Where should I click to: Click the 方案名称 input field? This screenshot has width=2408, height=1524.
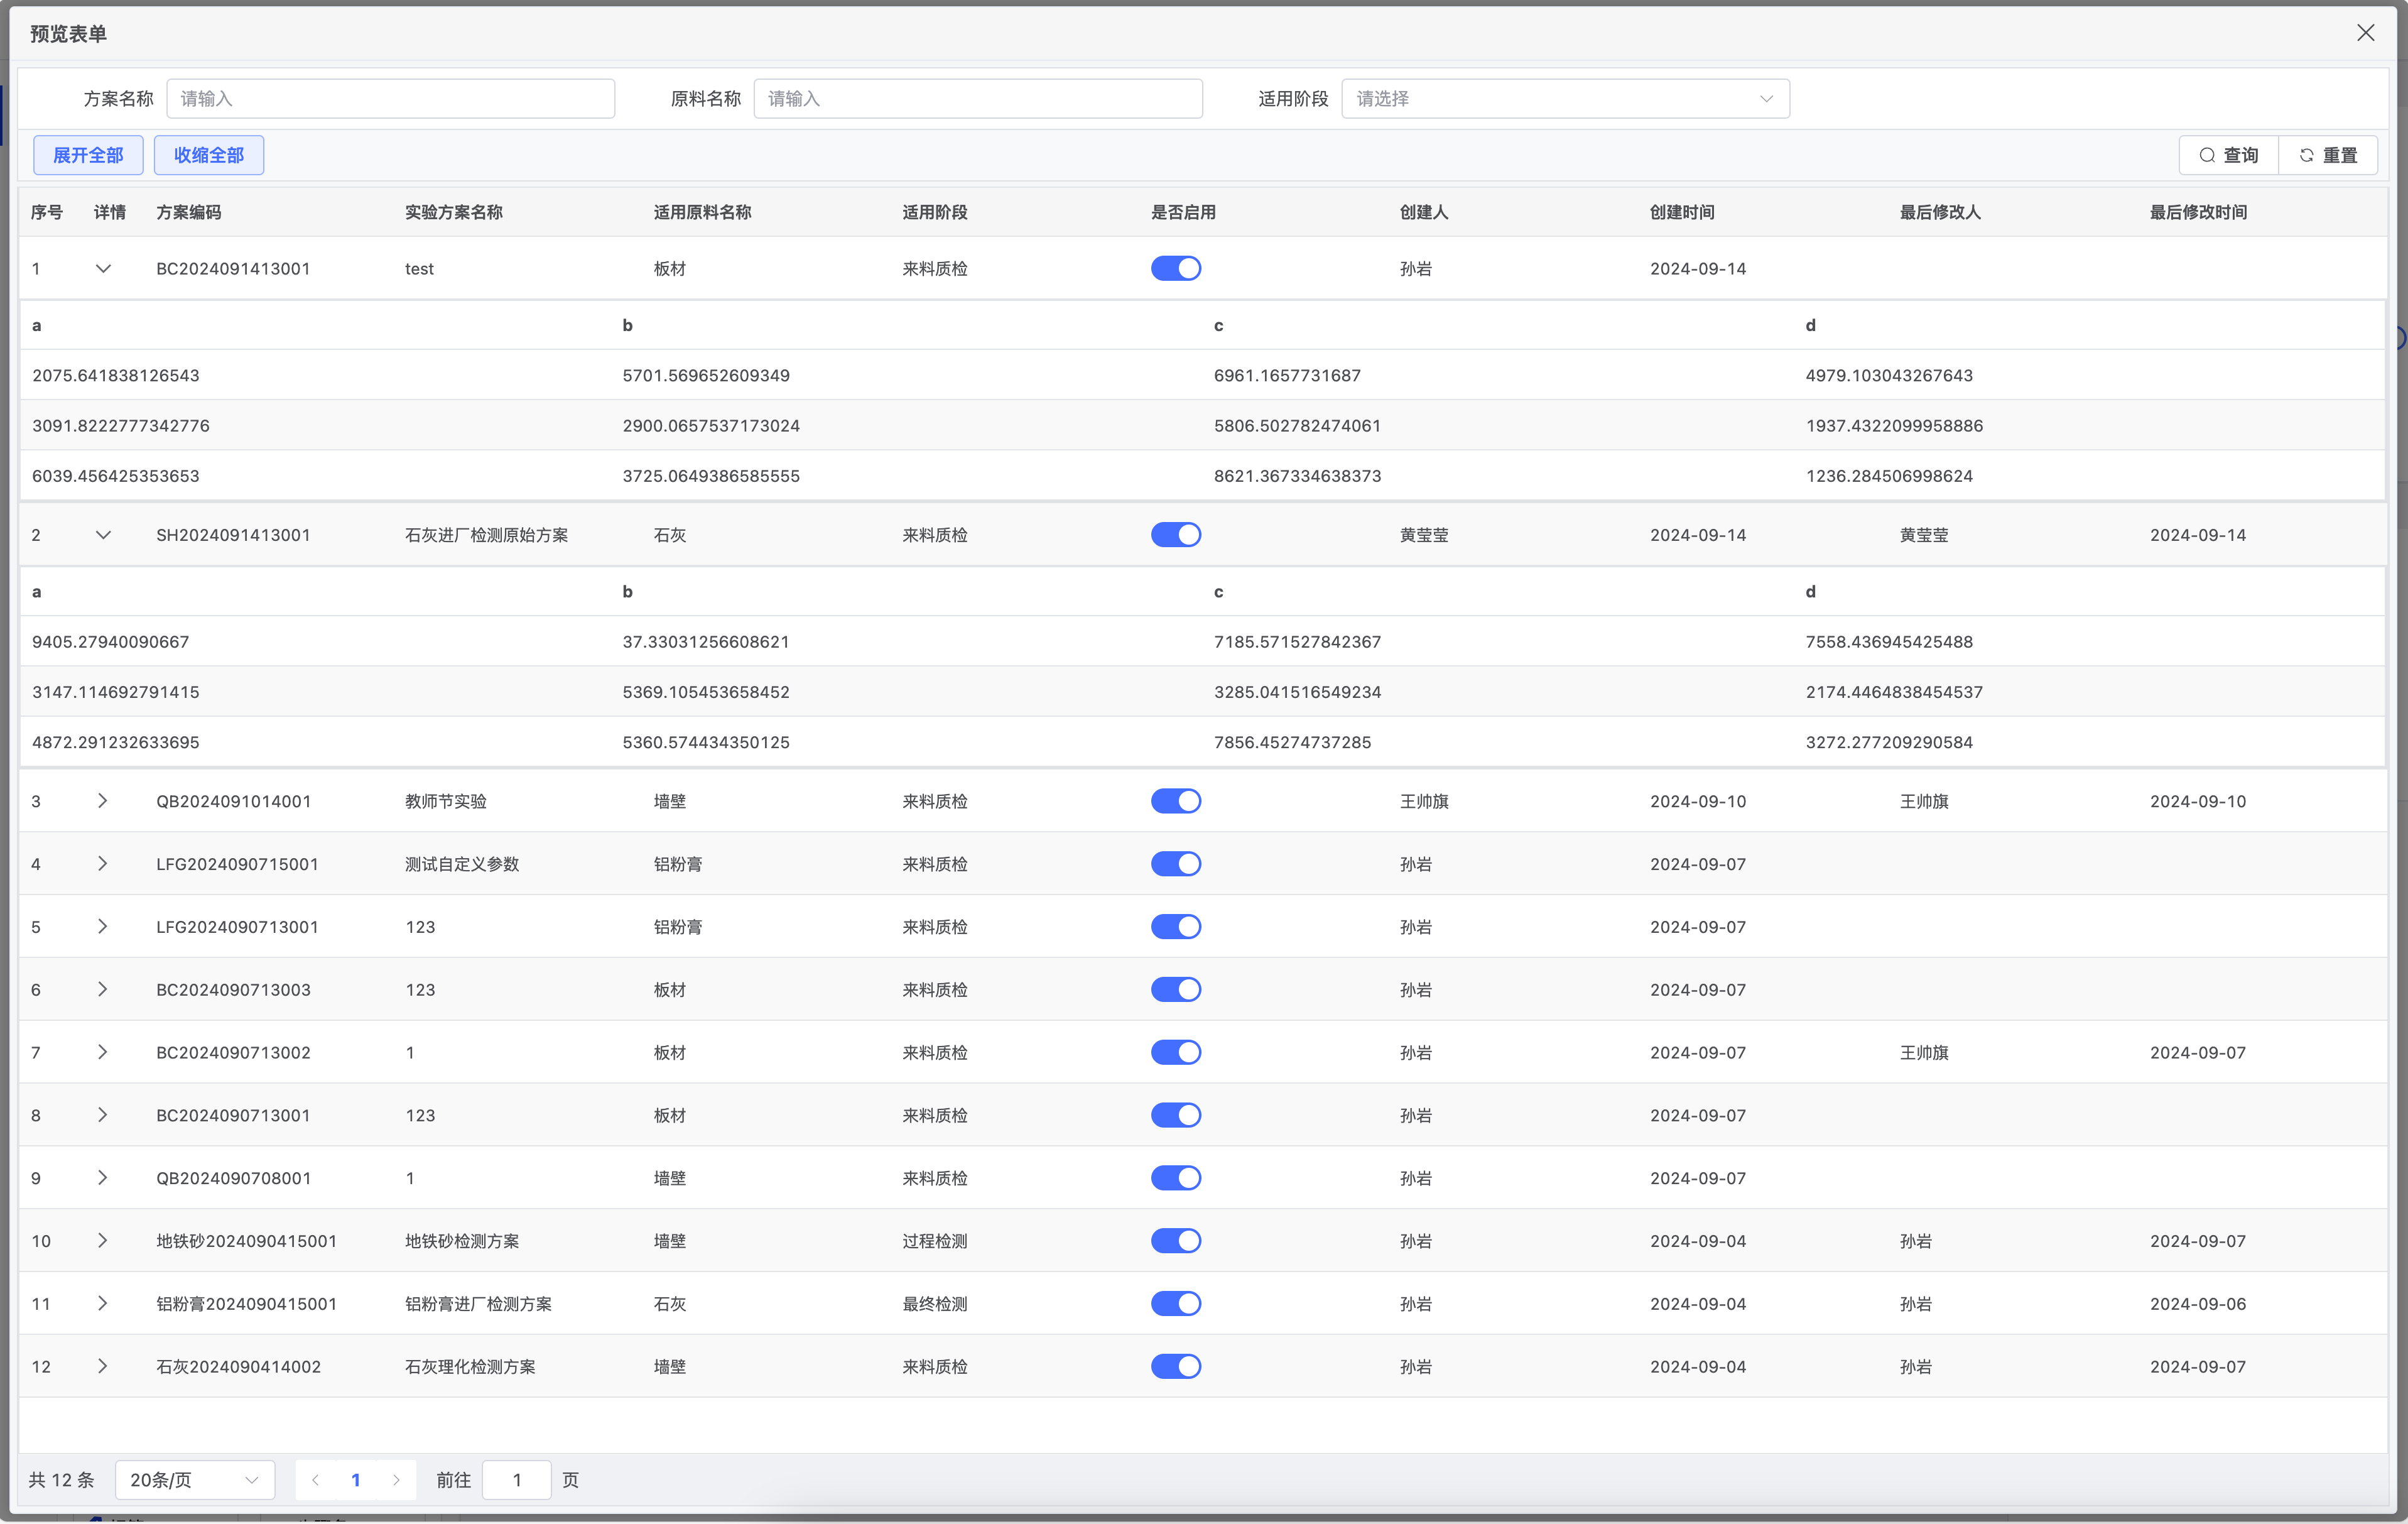point(390,99)
